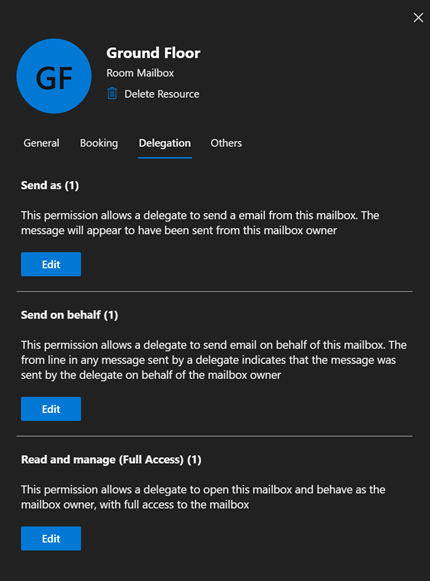
Task: Click the trash can icon next to Delete Resource
Action: pos(112,94)
